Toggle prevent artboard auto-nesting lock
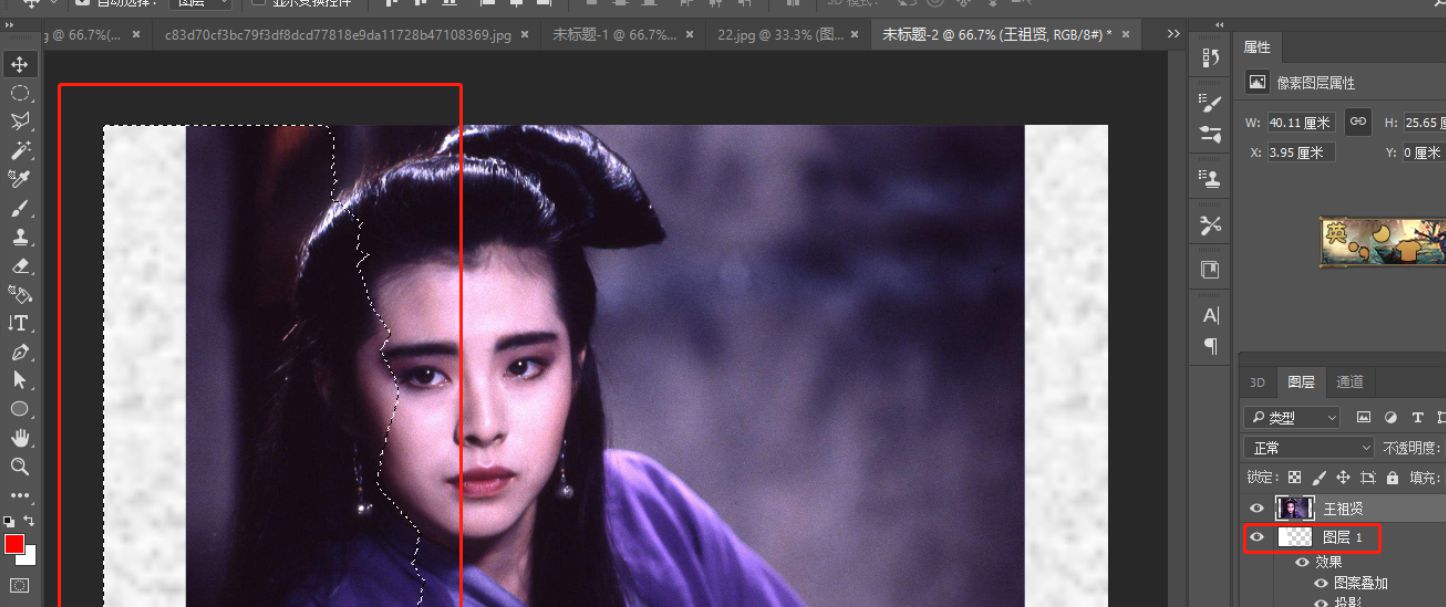The width and height of the screenshot is (1446, 607). [1368, 478]
